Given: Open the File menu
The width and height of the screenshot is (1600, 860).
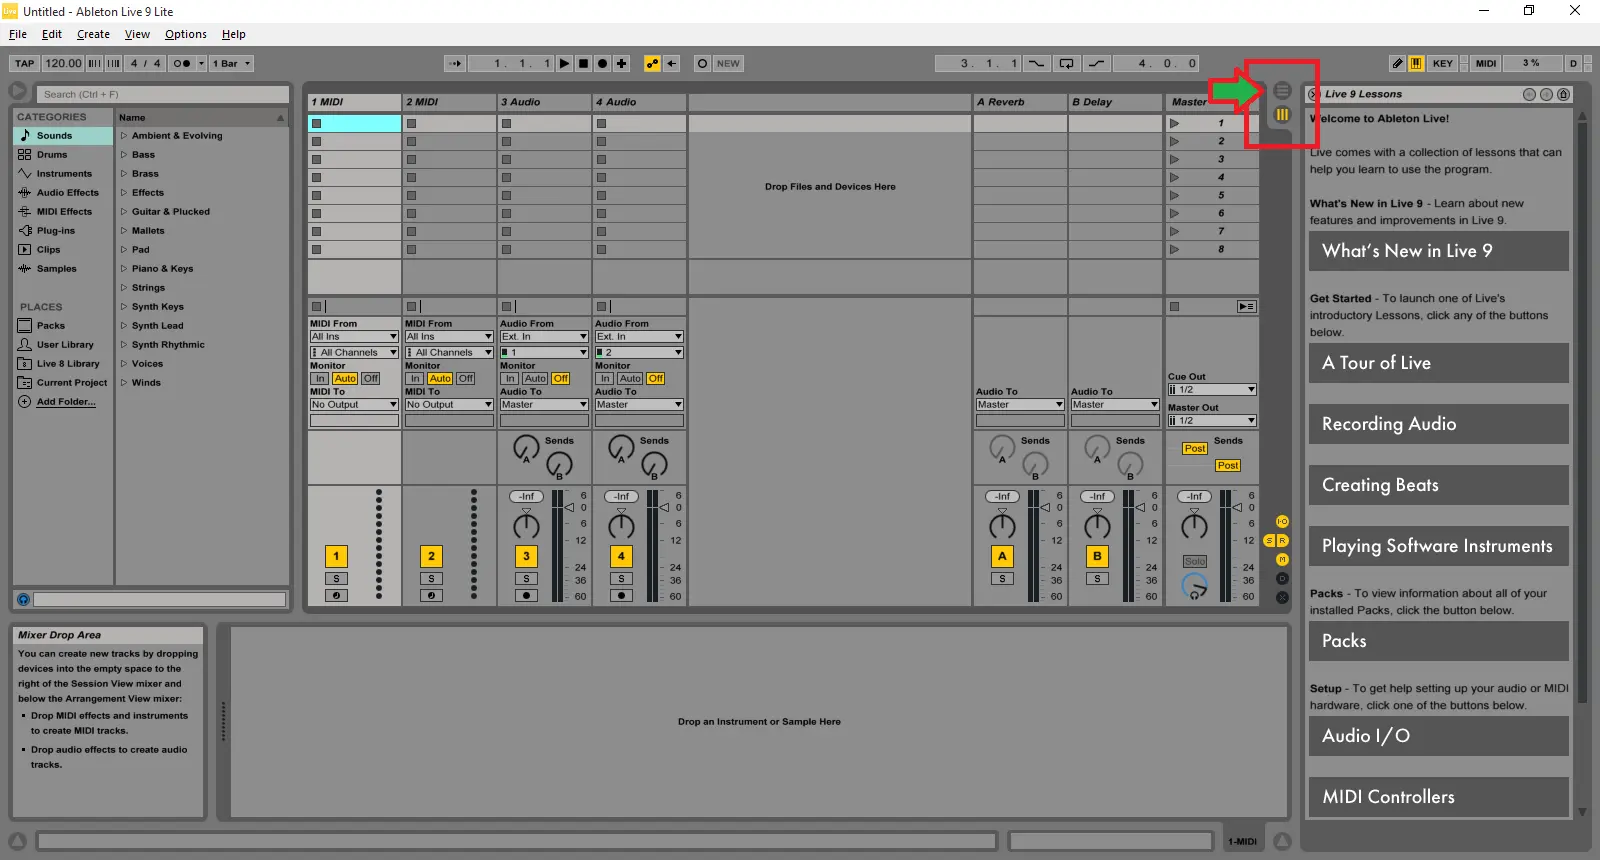Looking at the screenshot, I should [18, 34].
